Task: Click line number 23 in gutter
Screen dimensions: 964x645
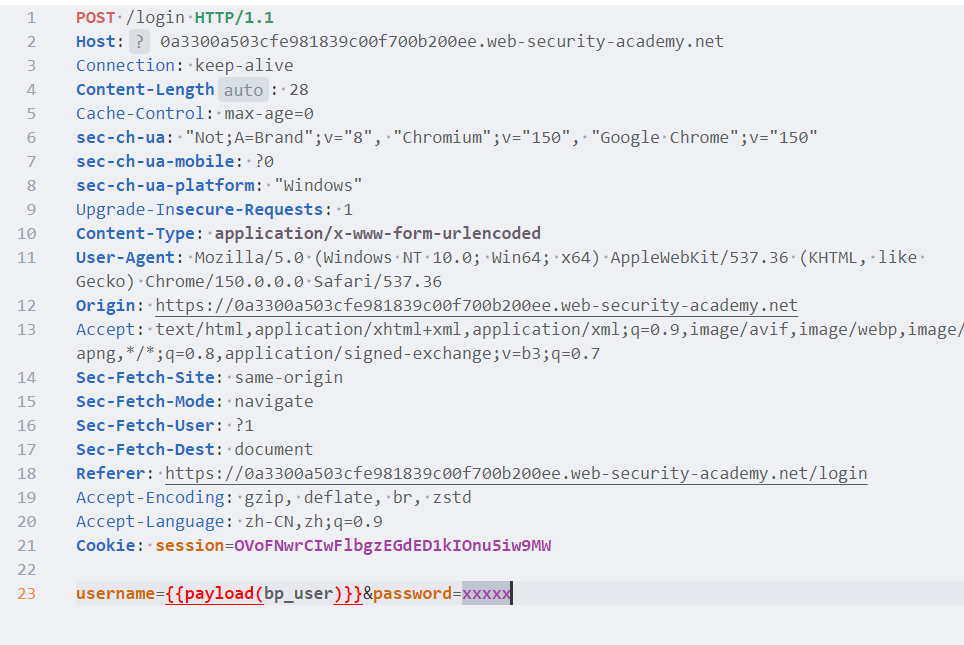Action: coord(26,593)
